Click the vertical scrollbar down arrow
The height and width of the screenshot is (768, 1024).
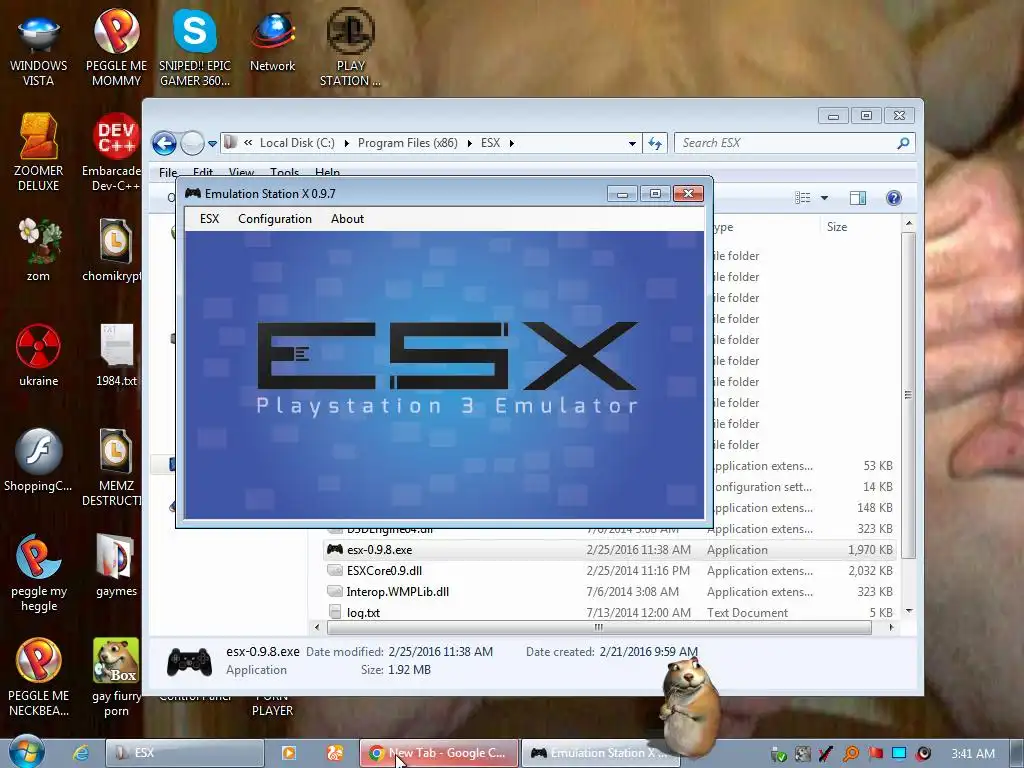[908, 611]
